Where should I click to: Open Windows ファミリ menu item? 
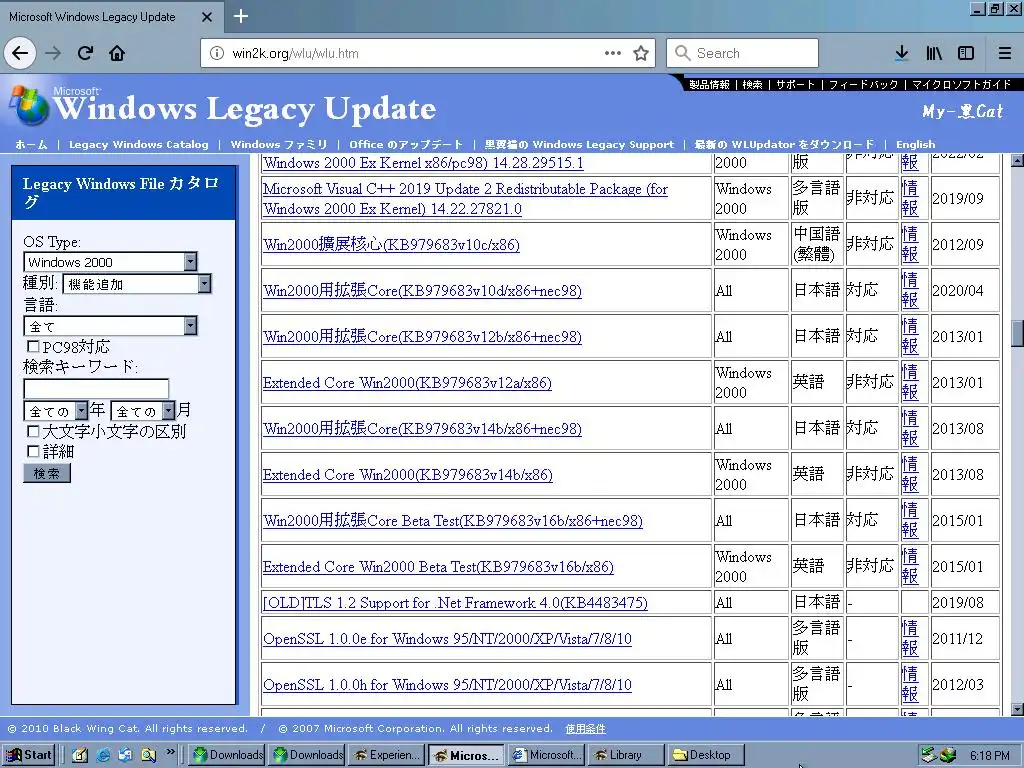click(279, 144)
